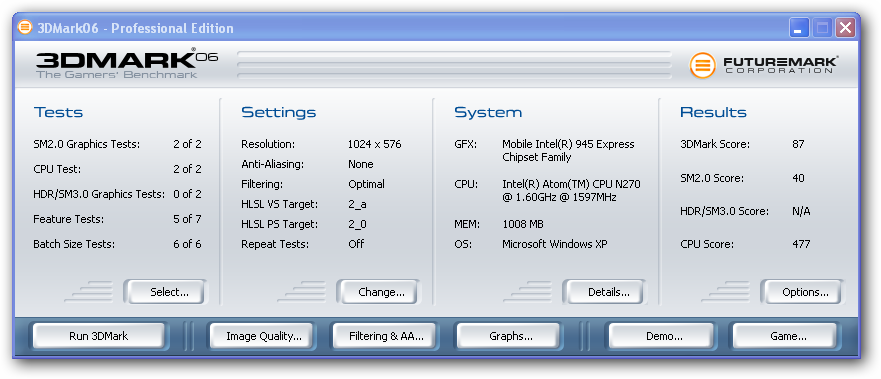Click the Tests section heading
This screenshot has width=881, height=379.
point(58,112)
